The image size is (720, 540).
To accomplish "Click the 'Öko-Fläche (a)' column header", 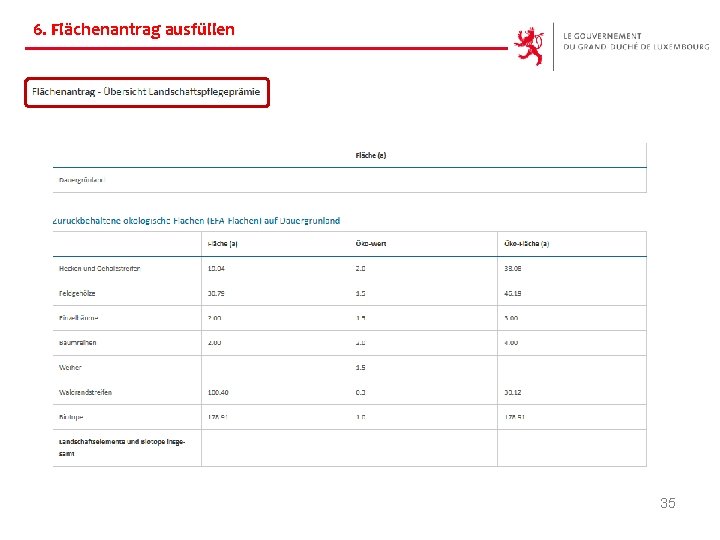I will click(527, 244).
